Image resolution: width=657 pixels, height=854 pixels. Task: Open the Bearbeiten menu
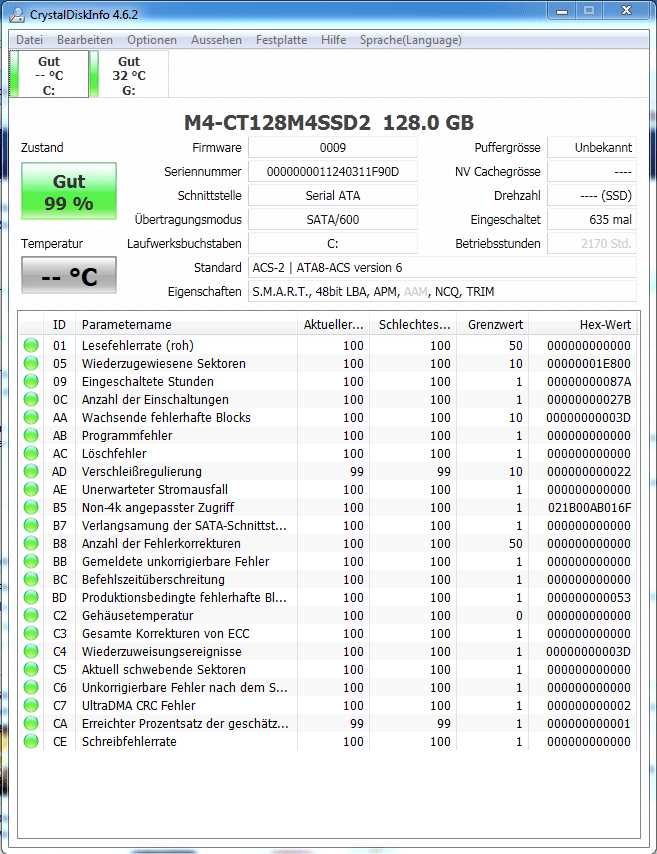point(85,40)
